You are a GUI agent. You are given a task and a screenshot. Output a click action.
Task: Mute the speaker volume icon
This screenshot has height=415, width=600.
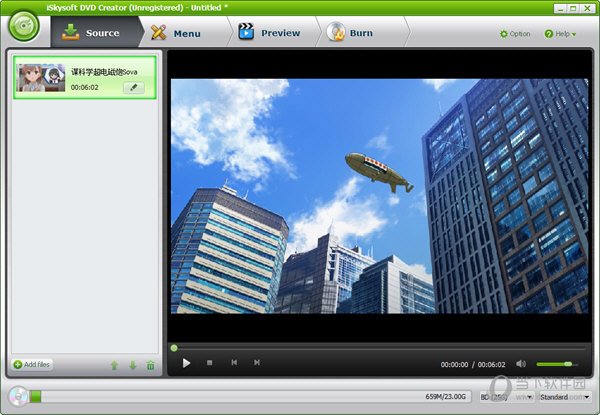[x=521, y=363]
